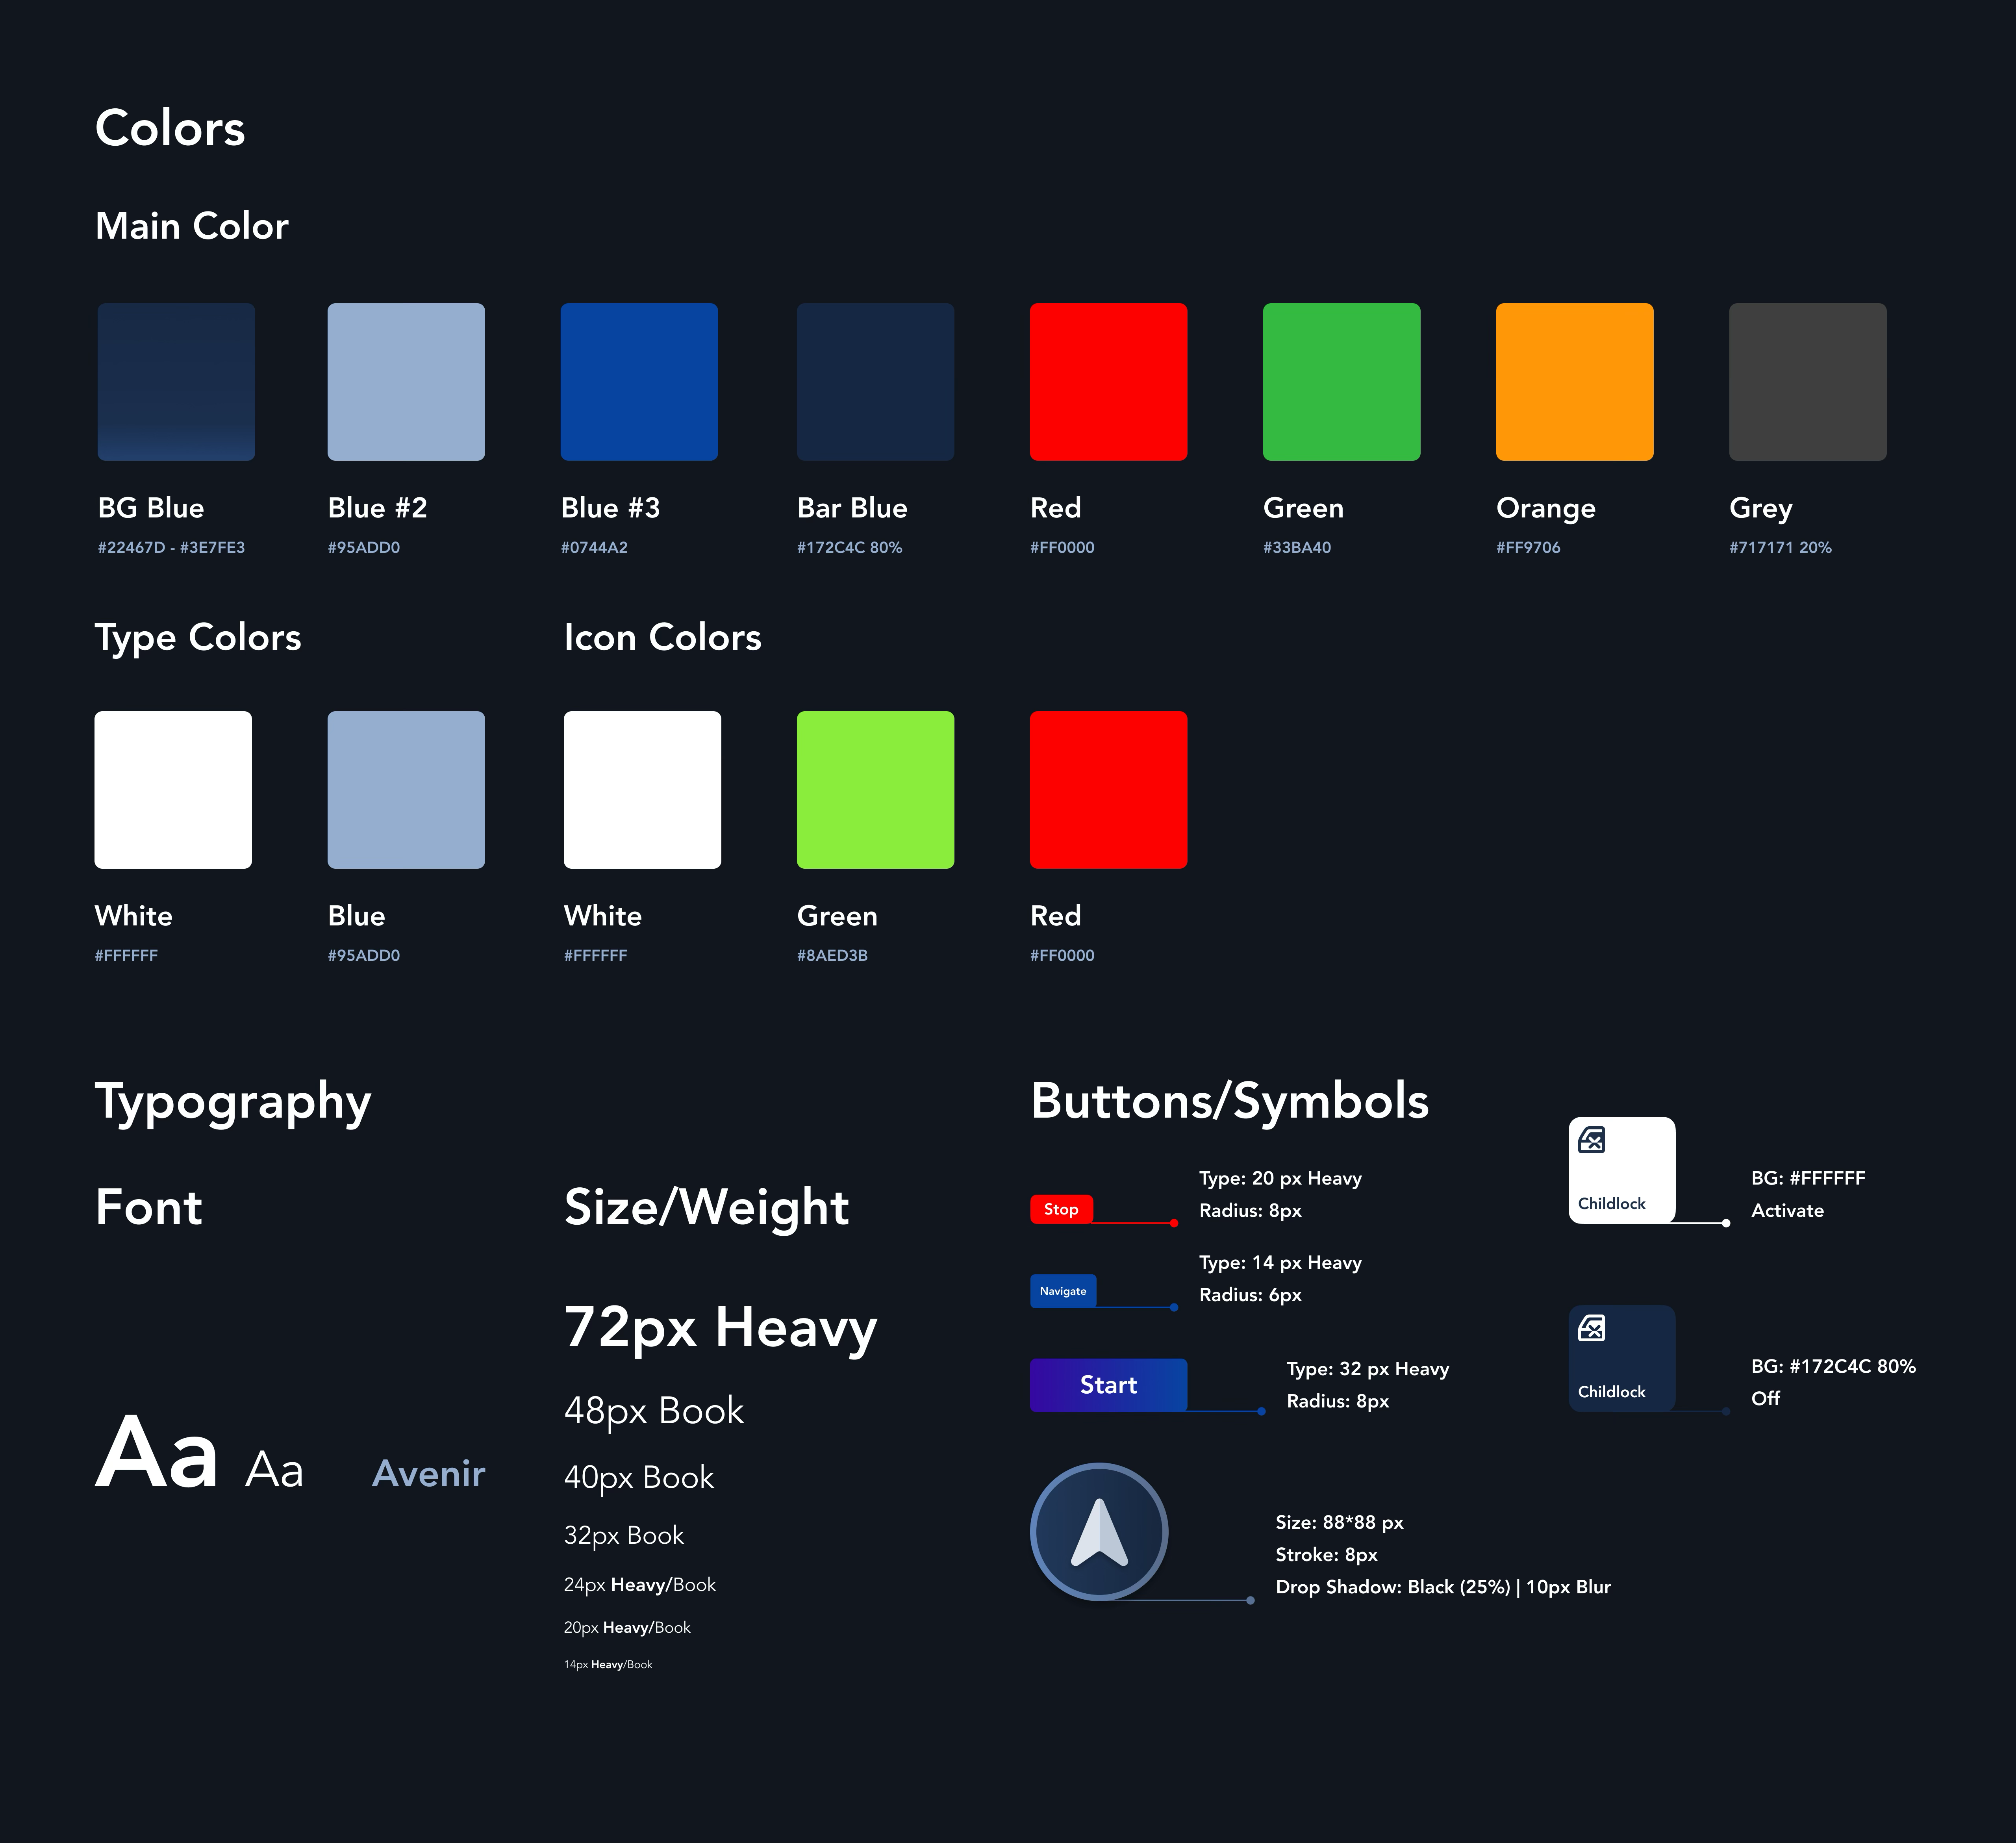The height and width of the screenshot is (1843, 2016).
Task: Click the Red main color swatch
Action: click(1108, 382)
